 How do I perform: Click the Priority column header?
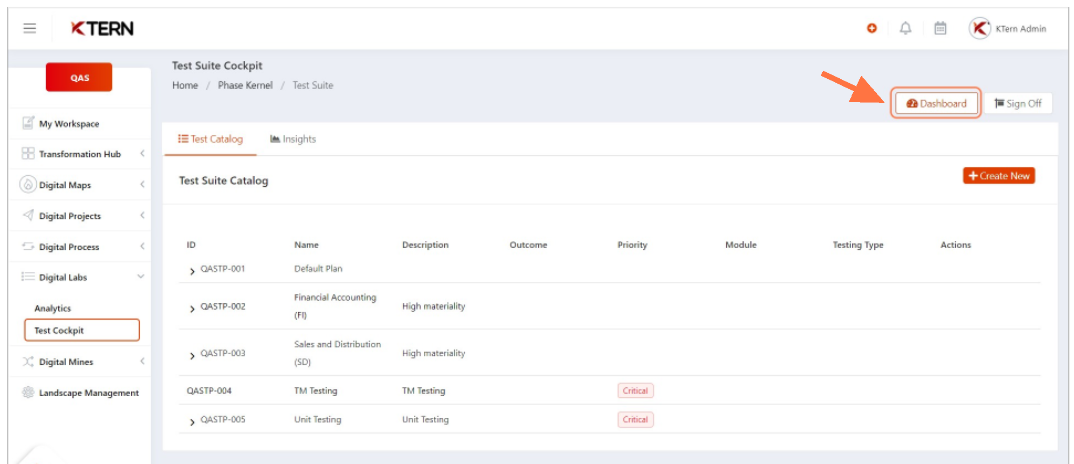(632, 245)
